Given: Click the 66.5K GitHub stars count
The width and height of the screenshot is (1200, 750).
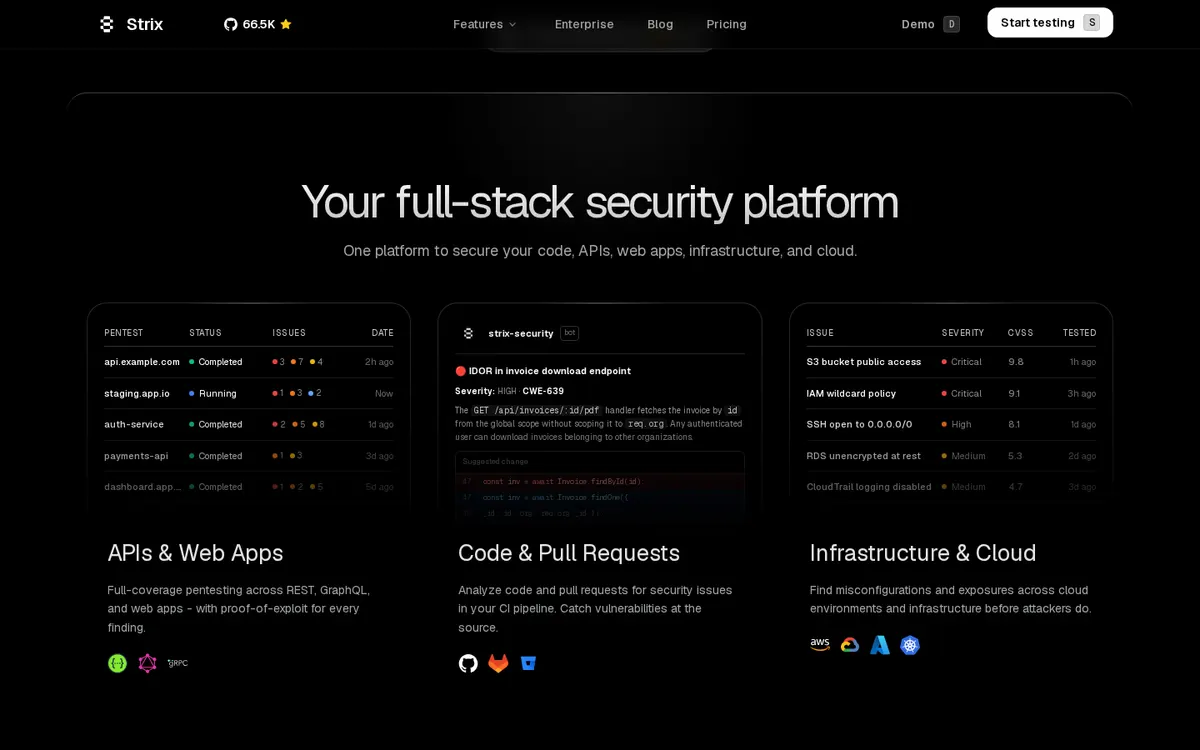Looking at the screenshot, I should point(259,24).
